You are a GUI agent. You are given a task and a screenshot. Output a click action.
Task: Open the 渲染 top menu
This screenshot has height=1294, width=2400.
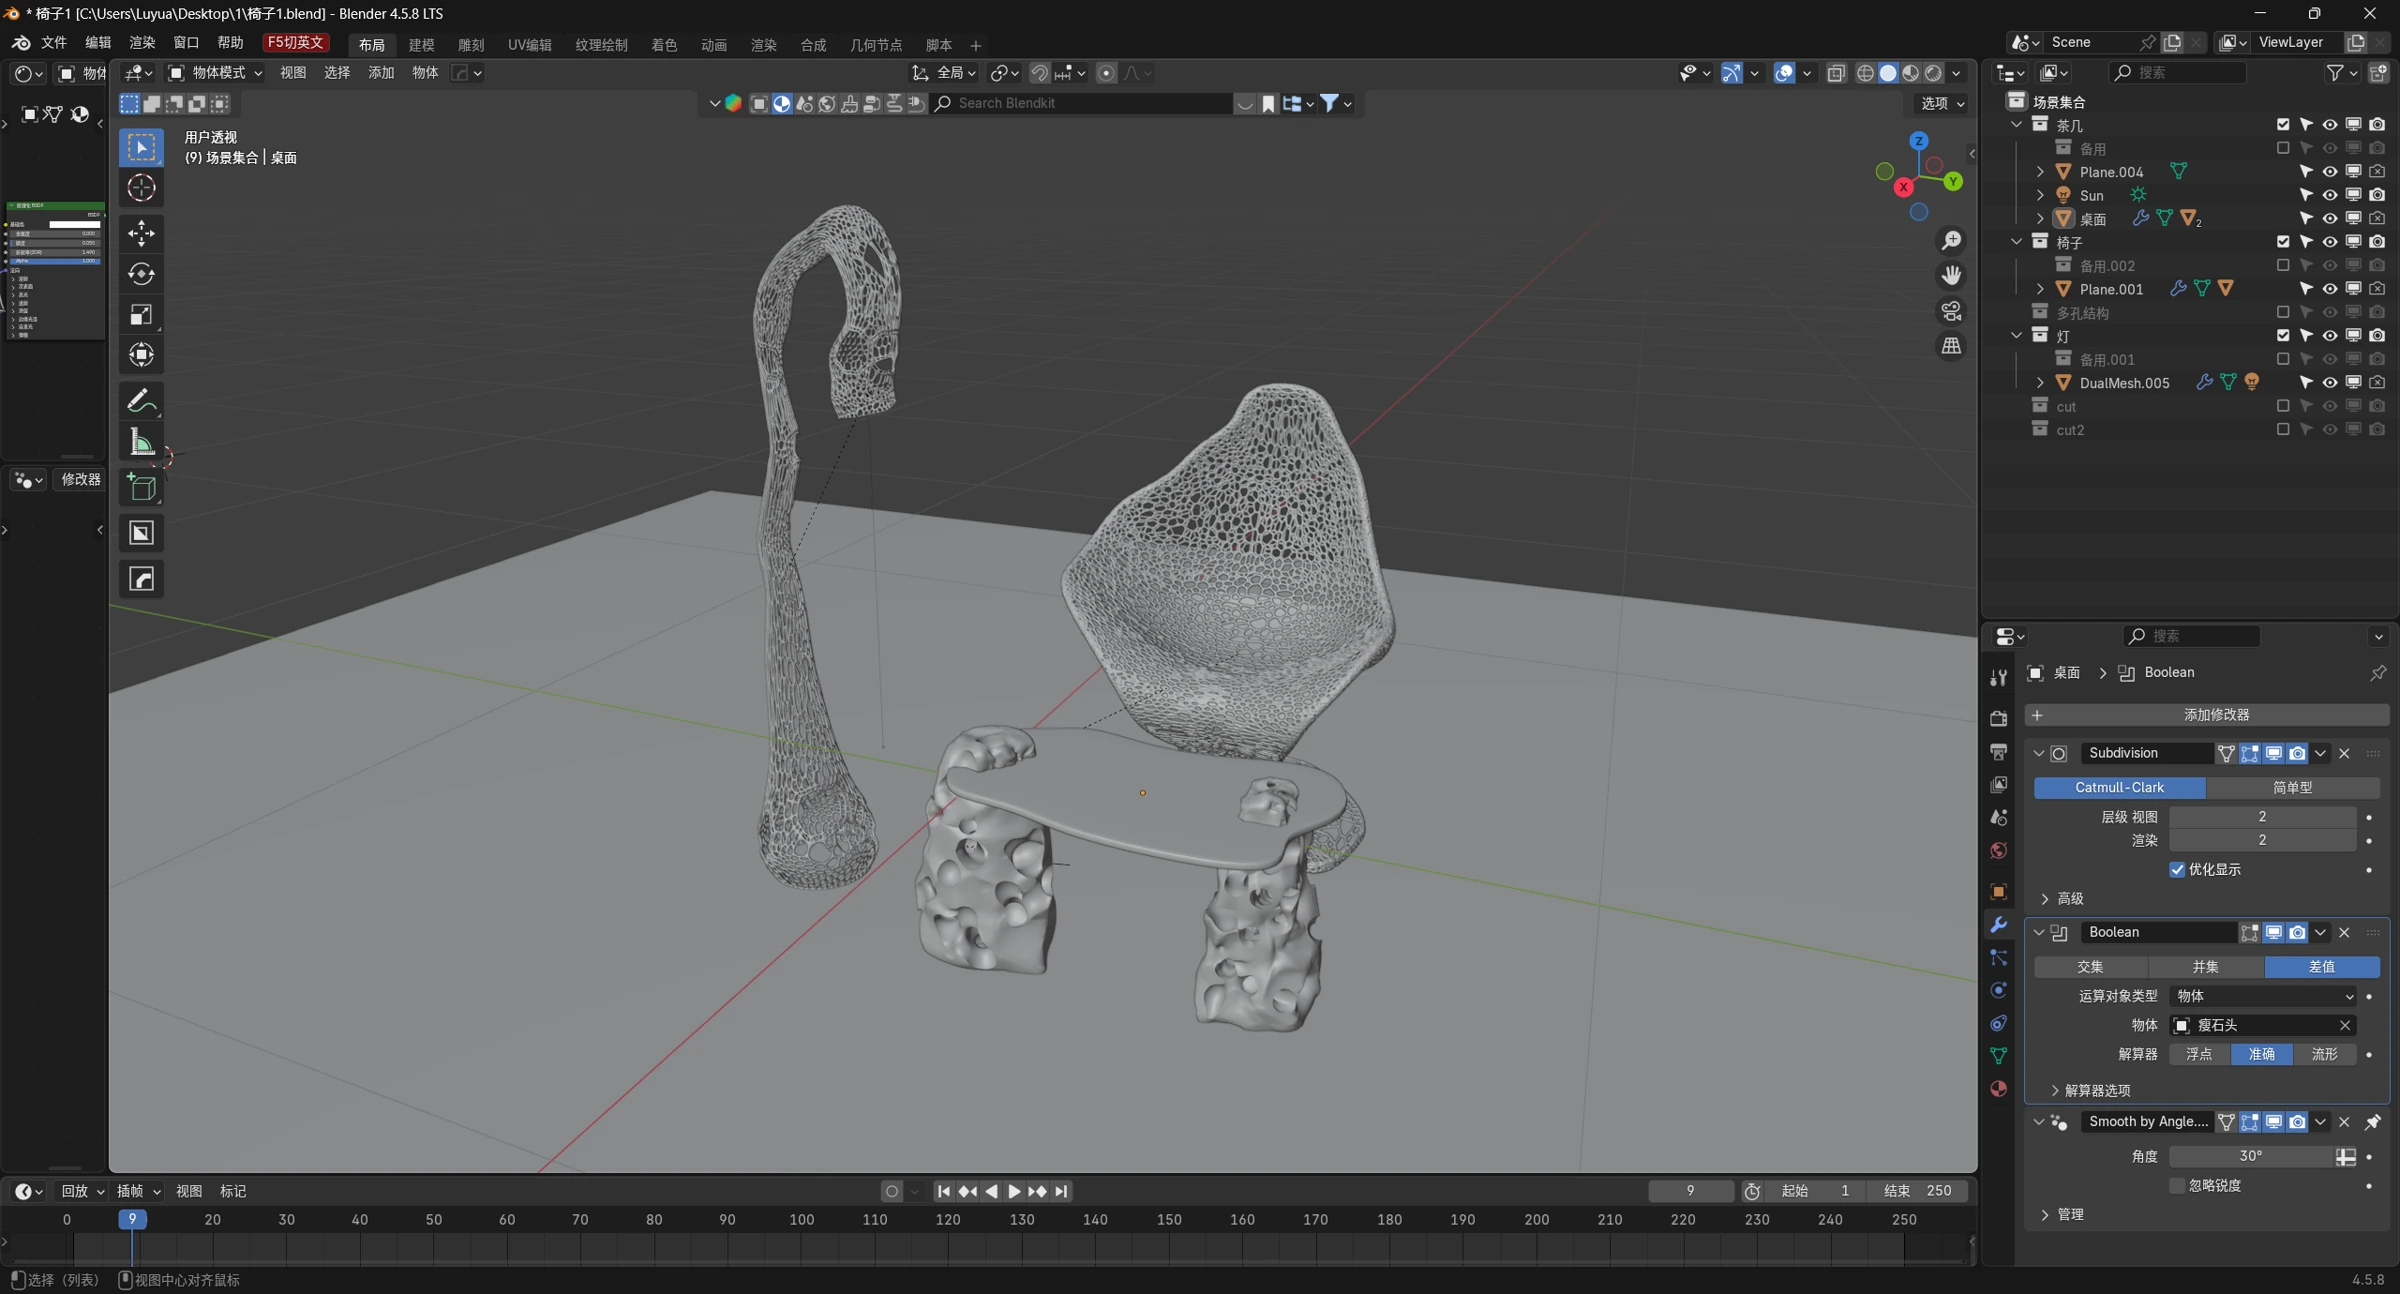tap(142, 43)
